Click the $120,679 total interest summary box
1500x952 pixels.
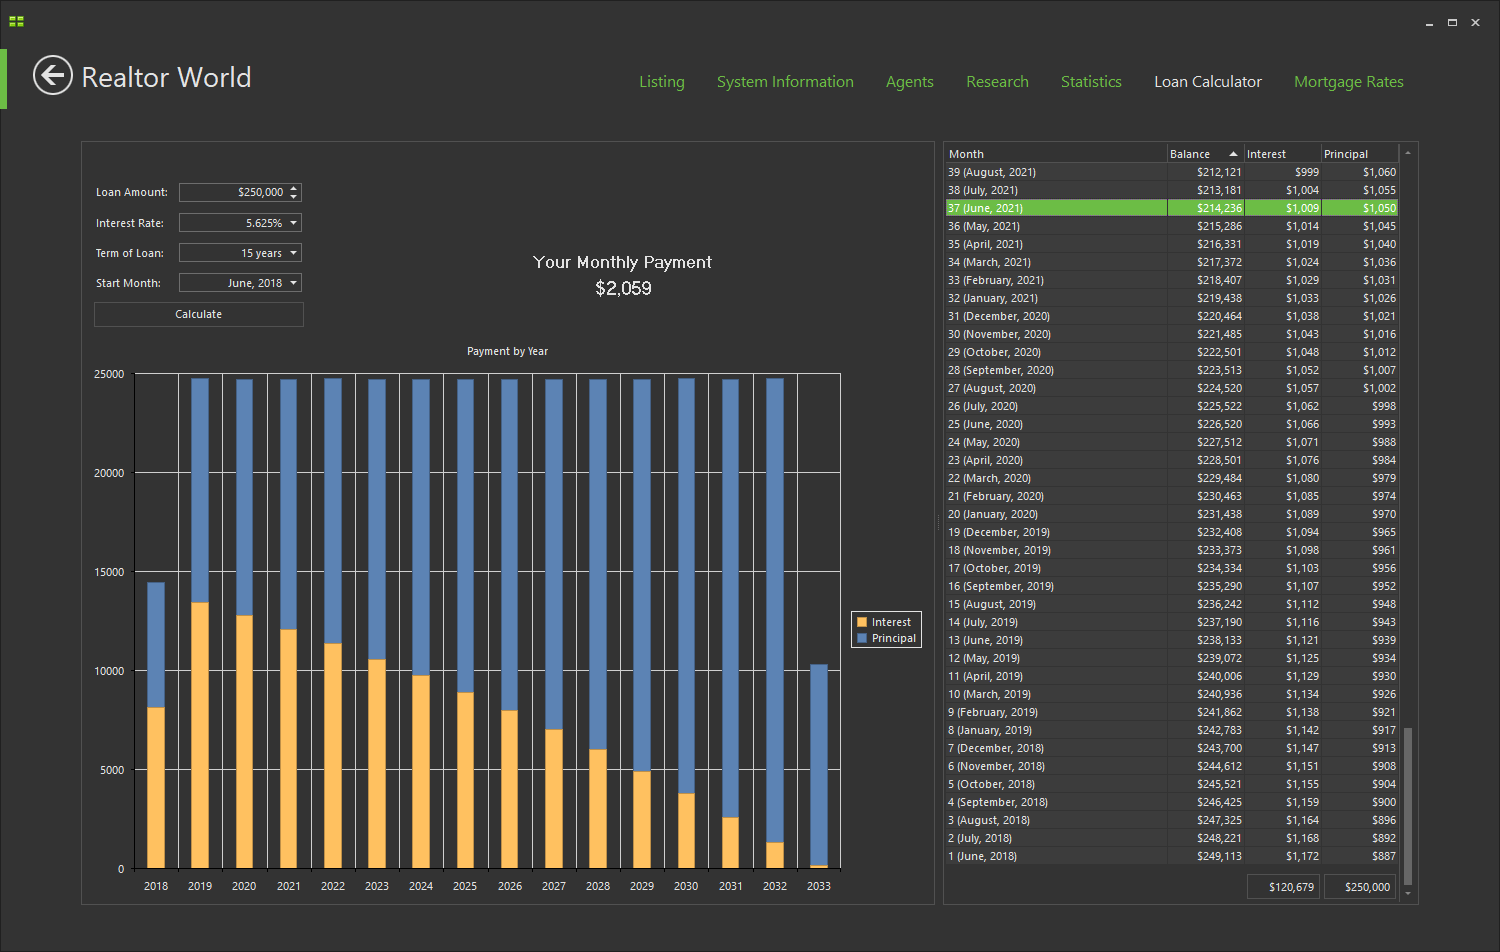coord(1283,886)
